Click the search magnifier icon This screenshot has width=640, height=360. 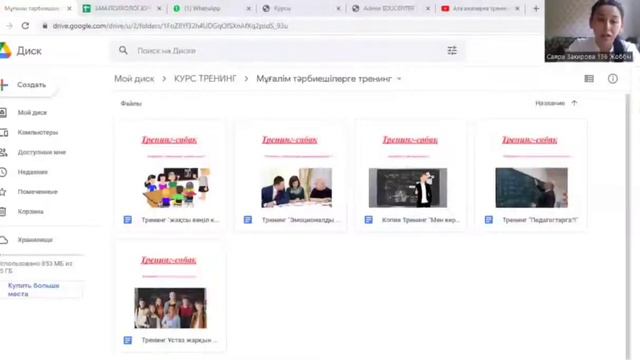point(123,51)
